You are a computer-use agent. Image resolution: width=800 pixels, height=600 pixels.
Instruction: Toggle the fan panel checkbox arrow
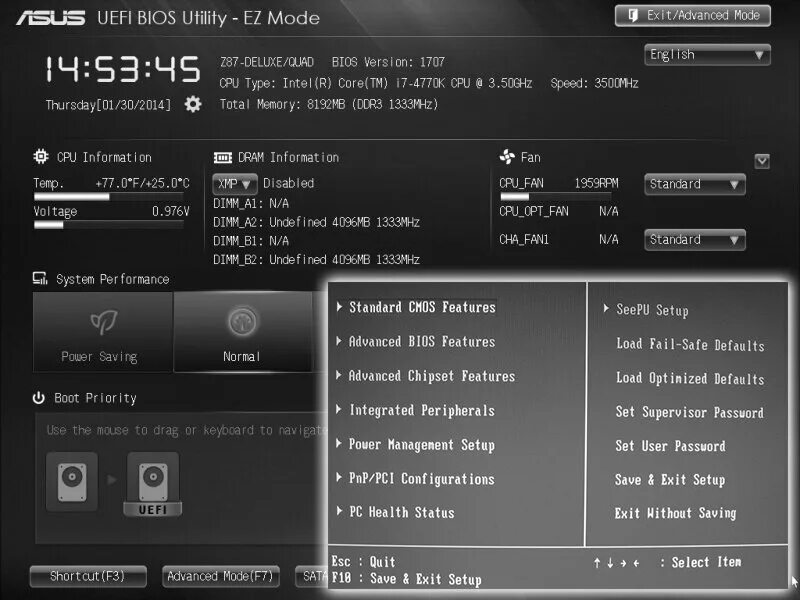[x=762, y=161]
